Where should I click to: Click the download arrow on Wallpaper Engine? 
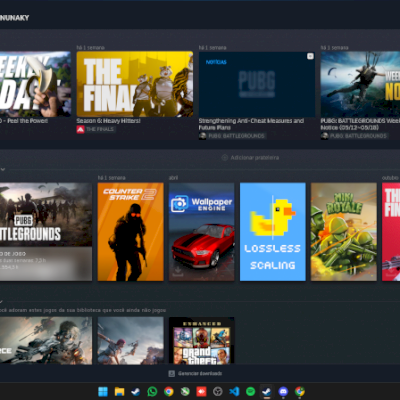click(178, 271)
